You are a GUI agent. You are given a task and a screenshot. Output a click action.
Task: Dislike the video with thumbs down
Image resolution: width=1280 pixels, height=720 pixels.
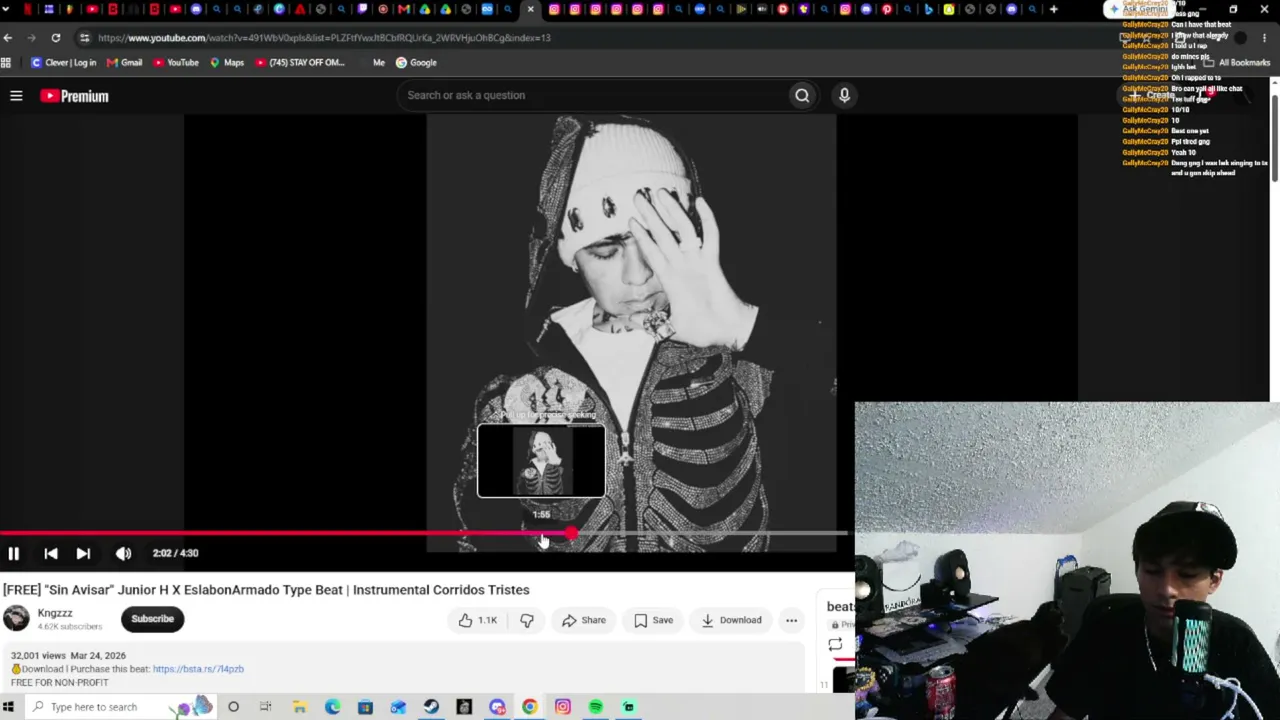point(527,620)
